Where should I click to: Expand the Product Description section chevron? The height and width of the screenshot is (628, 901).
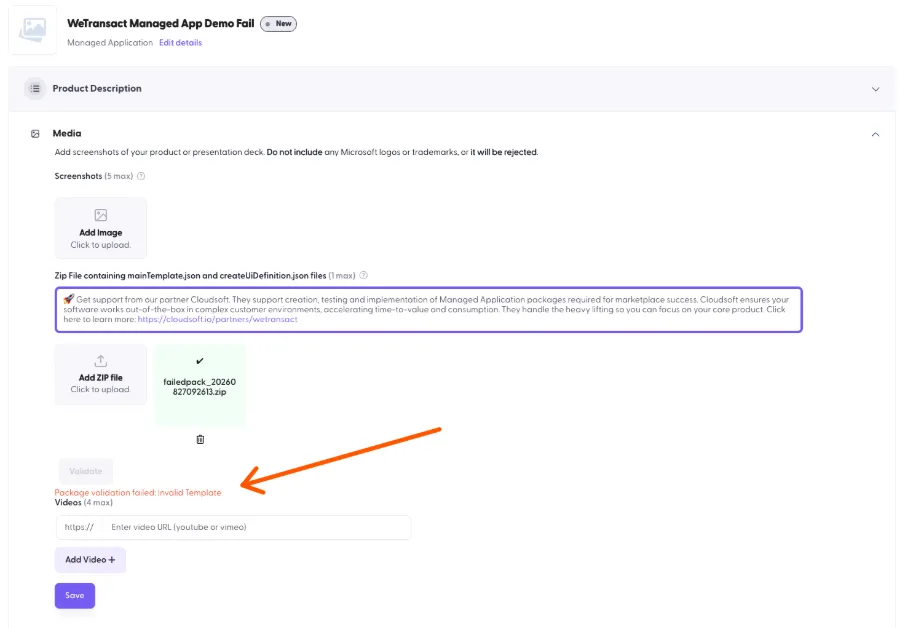coord(875,89)
